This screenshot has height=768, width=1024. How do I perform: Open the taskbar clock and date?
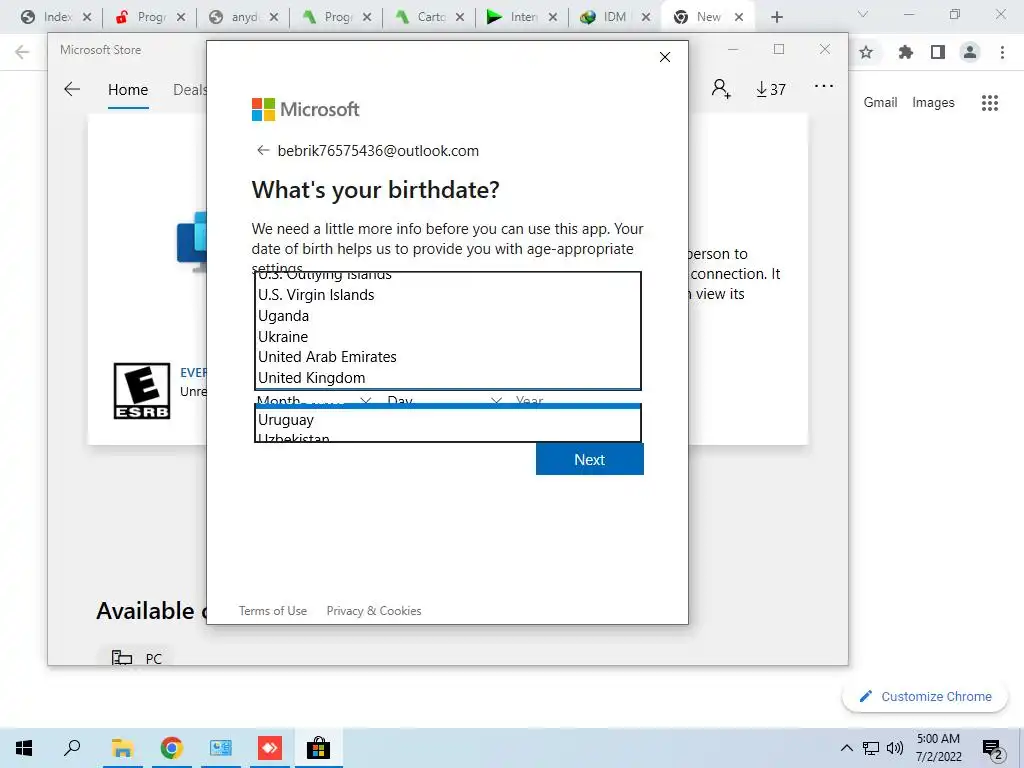click(938, 748)
